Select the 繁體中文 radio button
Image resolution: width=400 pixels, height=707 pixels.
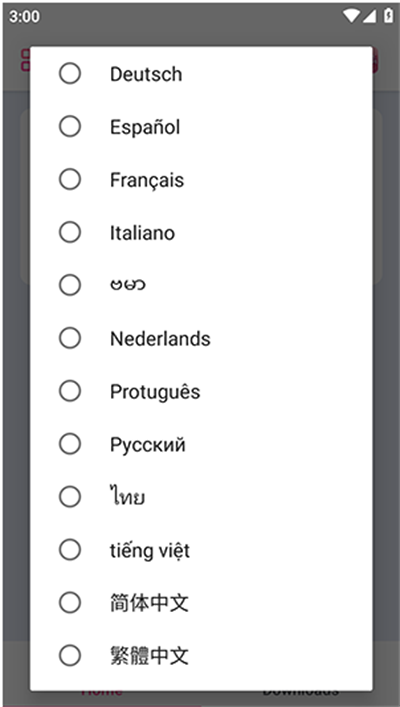coord(70,656)
